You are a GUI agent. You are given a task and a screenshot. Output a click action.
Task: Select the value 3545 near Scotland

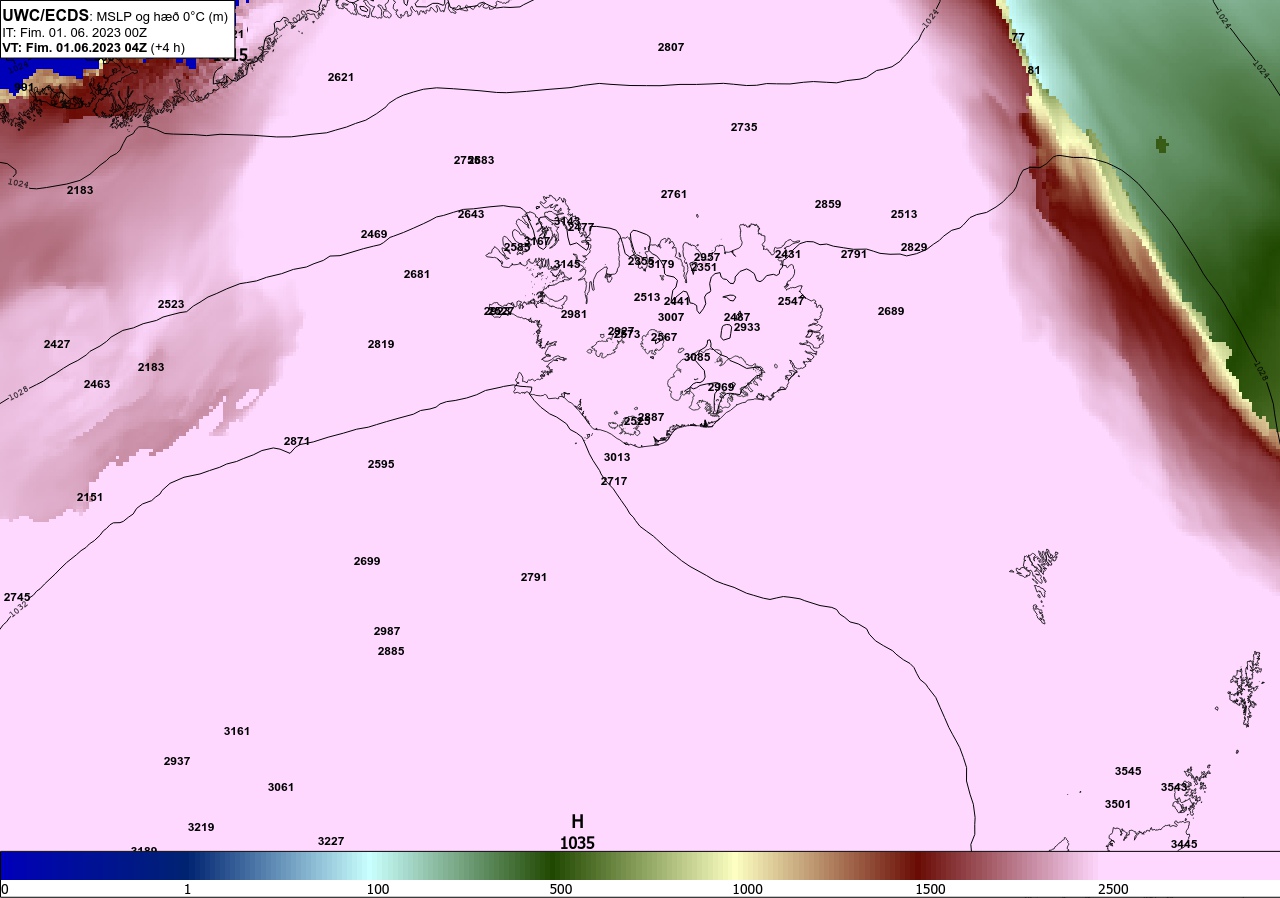point(1128,771)
